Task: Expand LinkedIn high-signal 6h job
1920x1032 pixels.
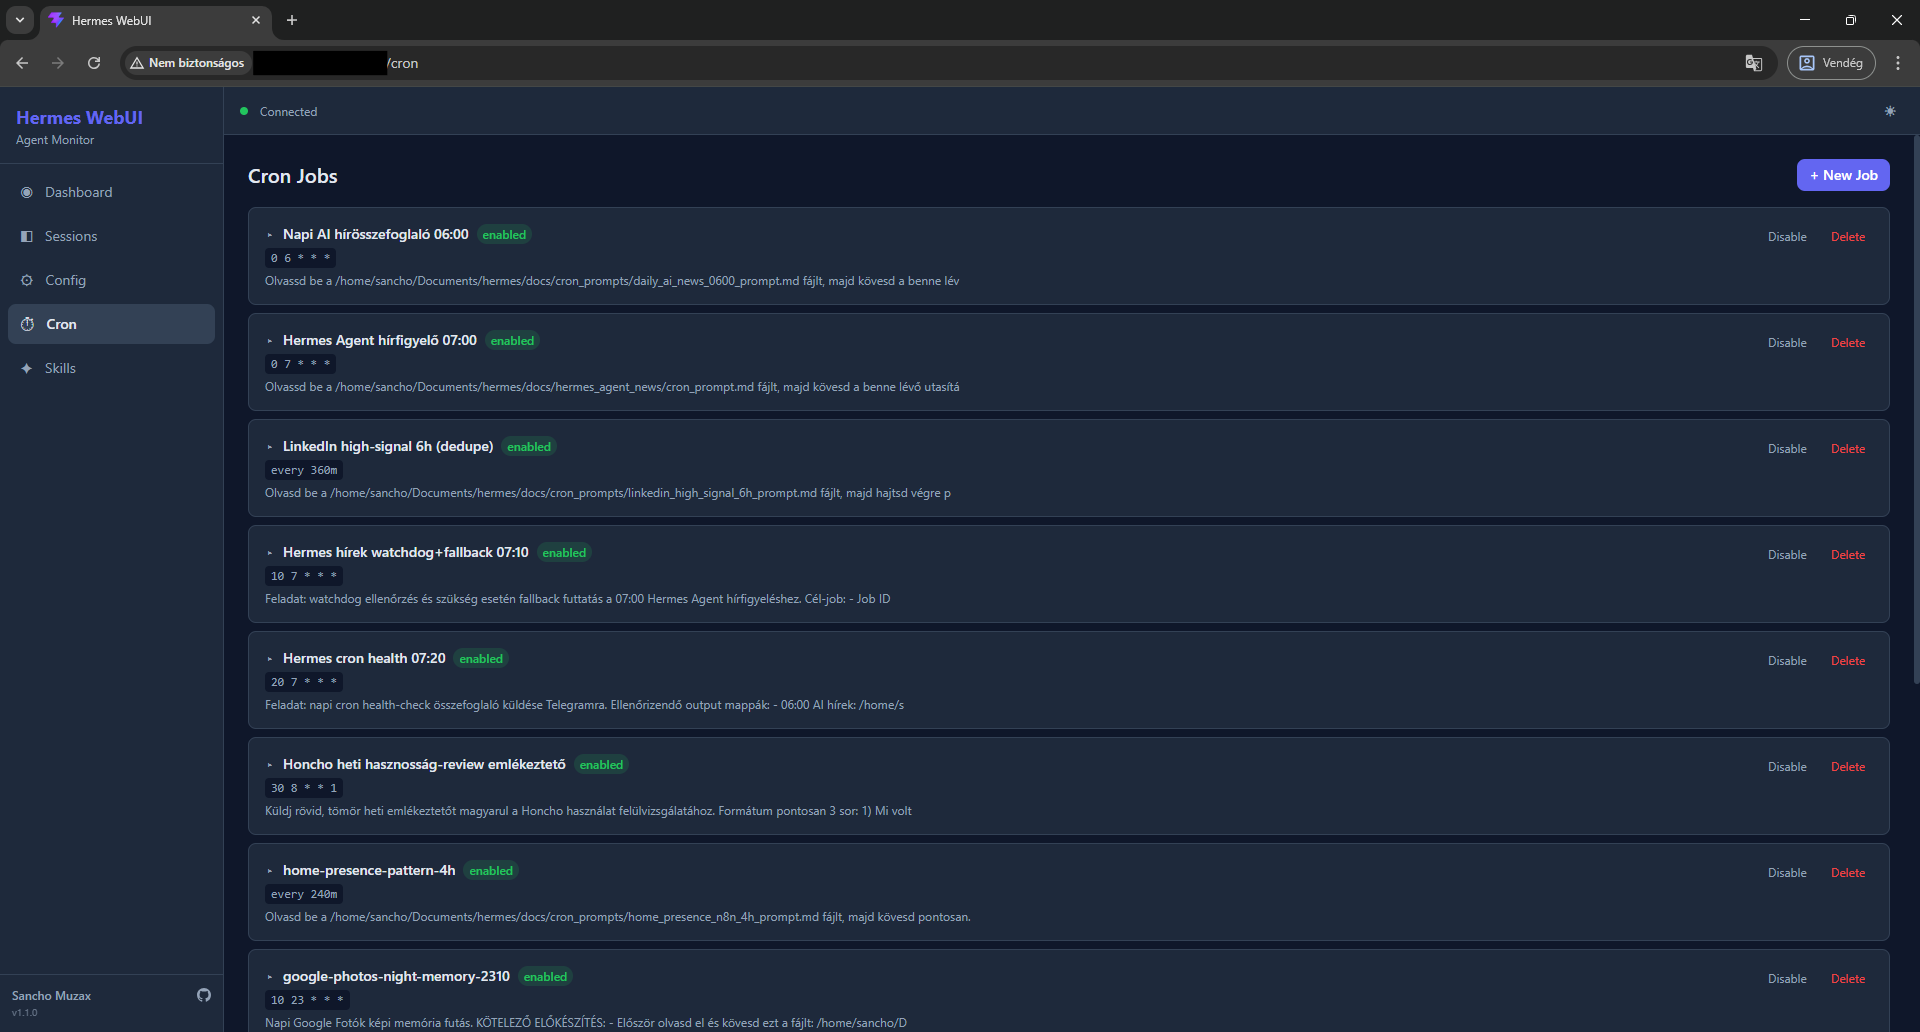Action: (270, 447)
